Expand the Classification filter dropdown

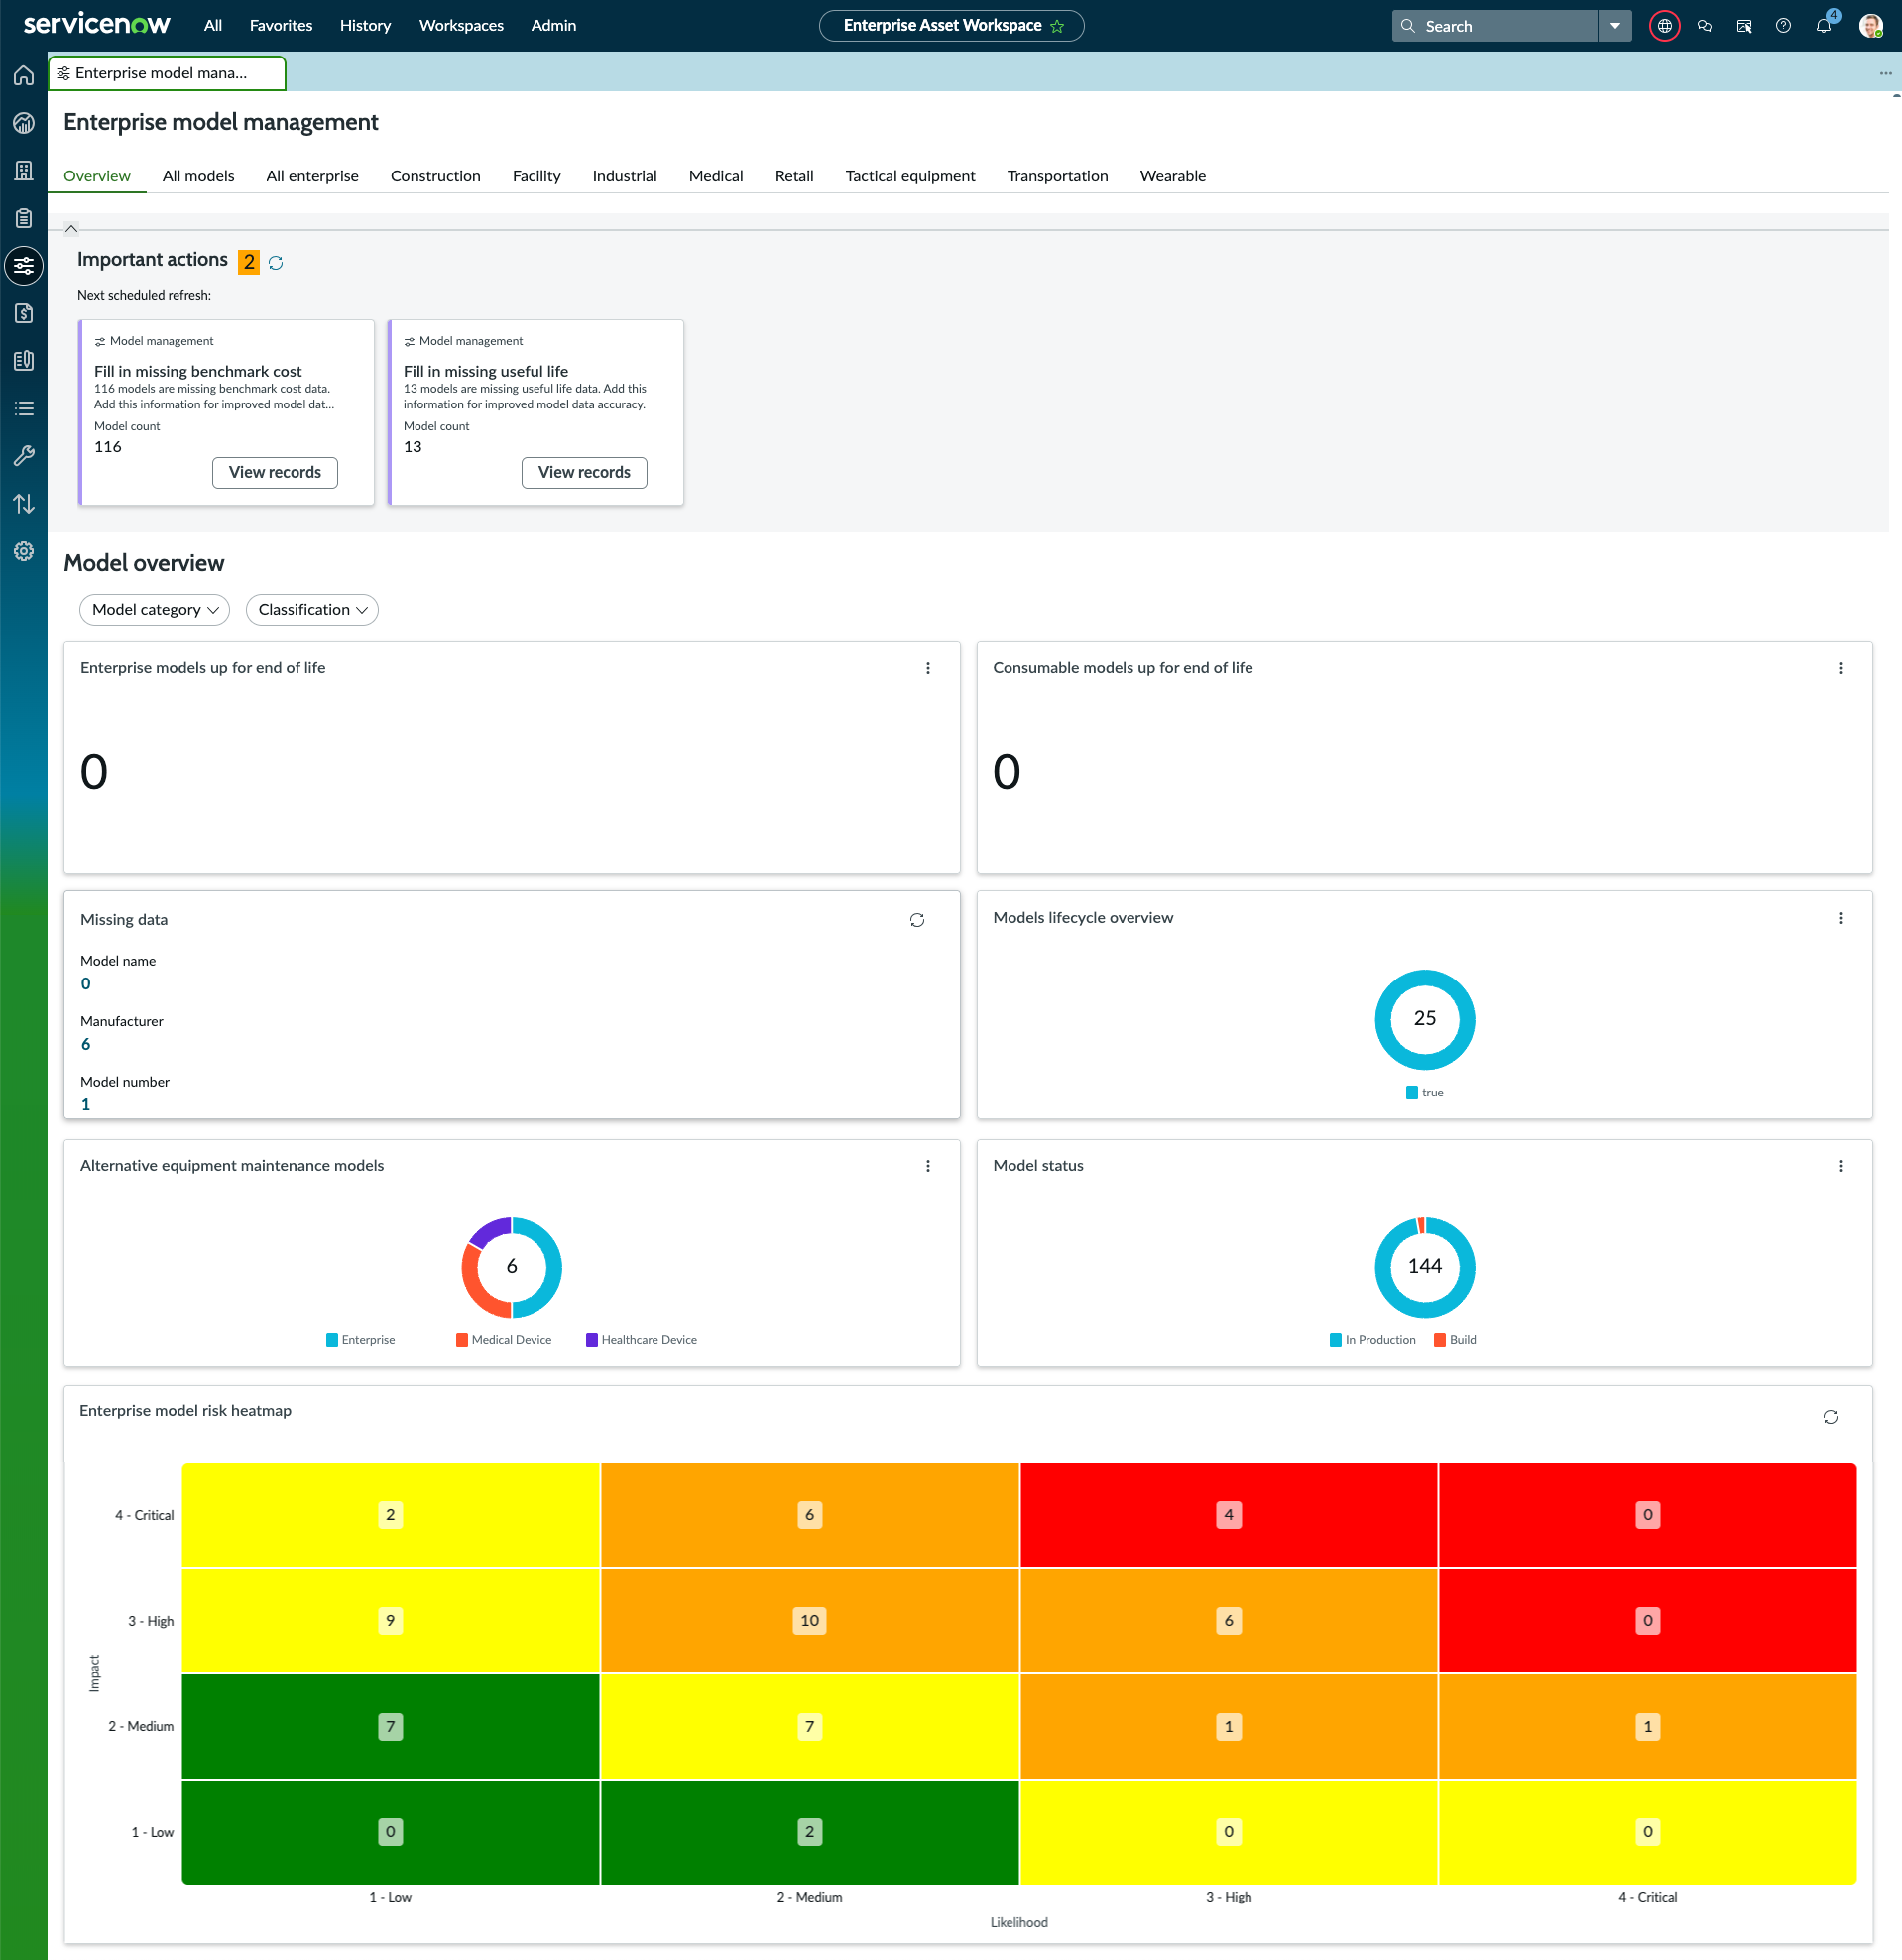pyautogui.click(x=312, y=610)
